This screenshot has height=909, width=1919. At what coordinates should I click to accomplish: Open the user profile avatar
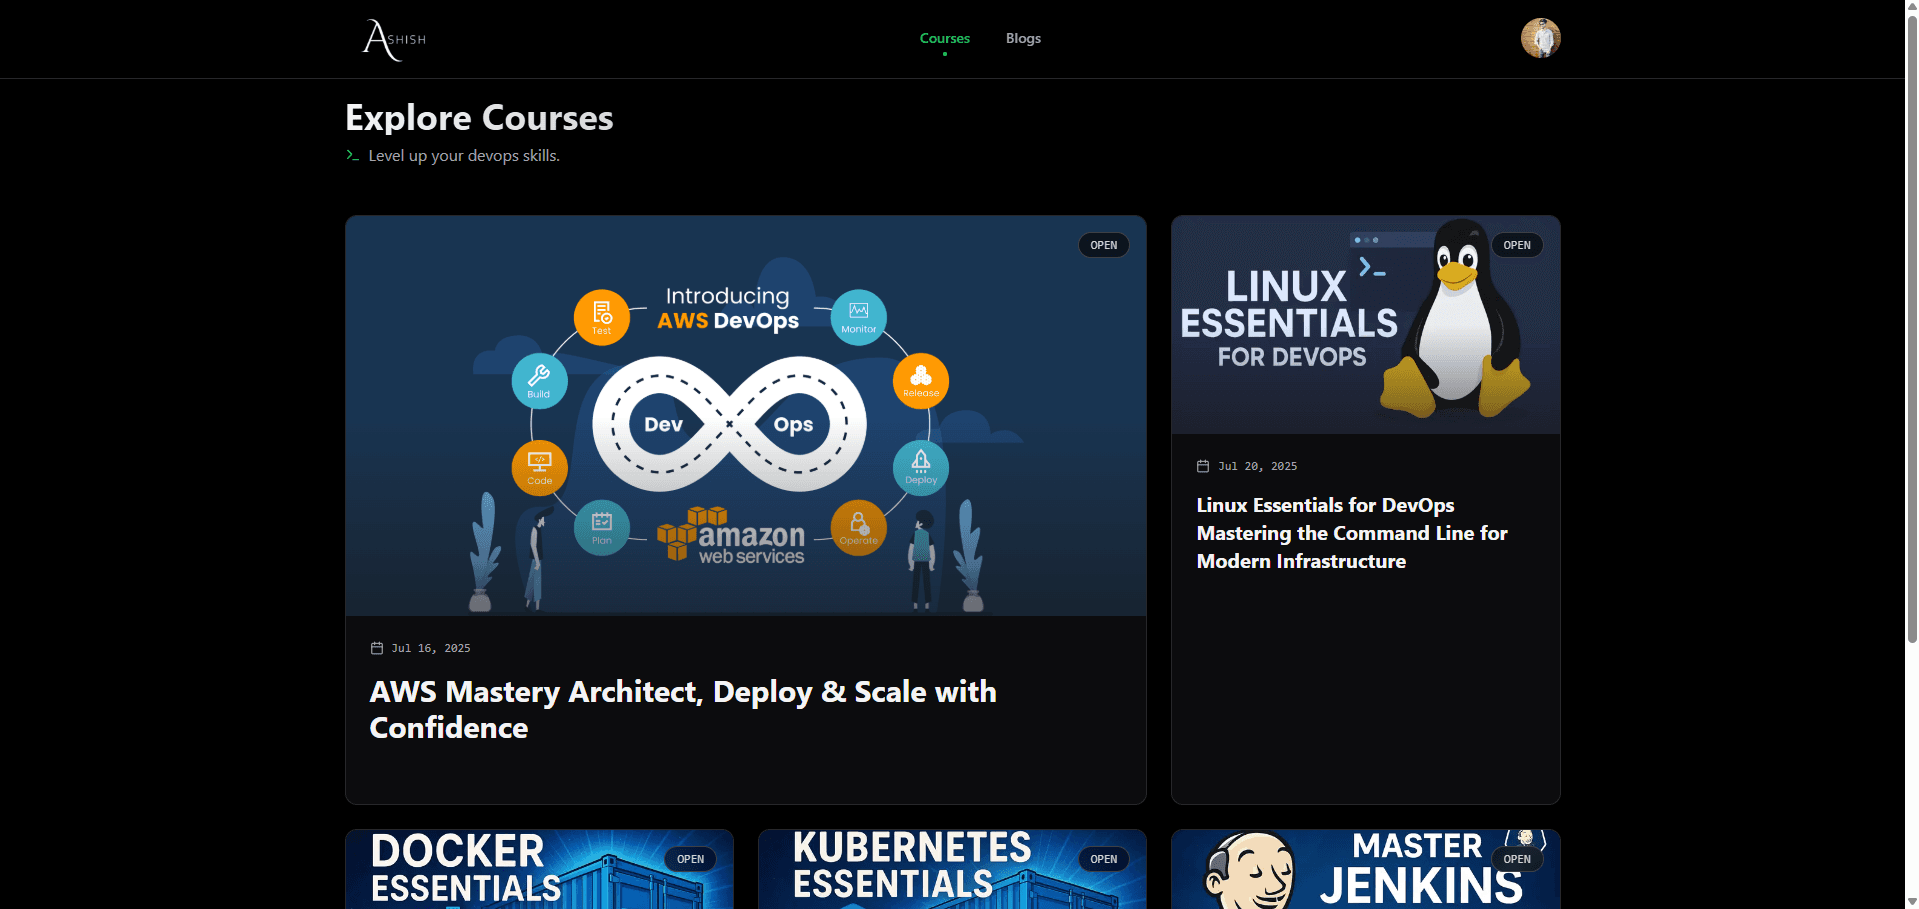coord(1540,38)
